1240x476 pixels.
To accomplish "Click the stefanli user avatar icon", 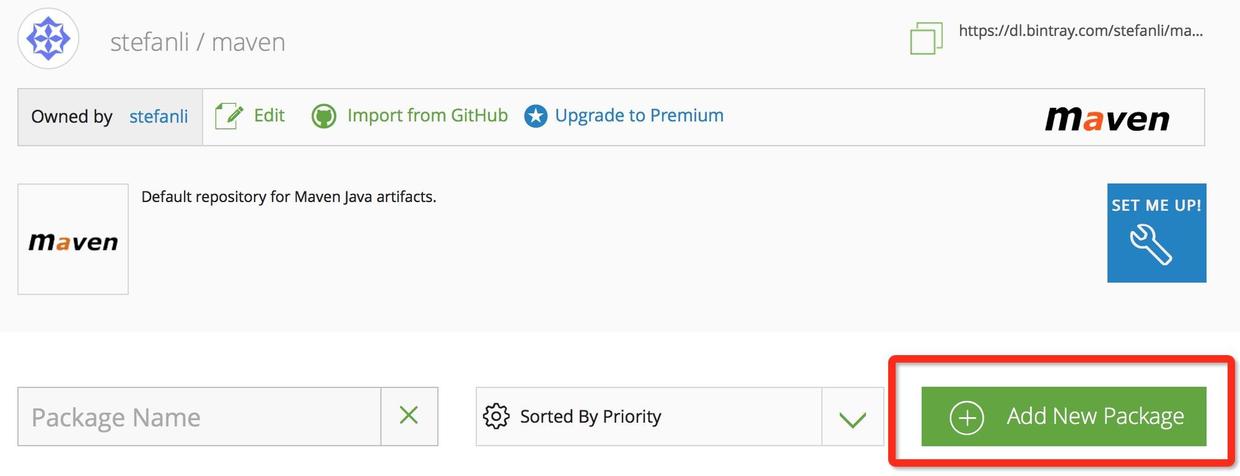I will pos(48,39).
